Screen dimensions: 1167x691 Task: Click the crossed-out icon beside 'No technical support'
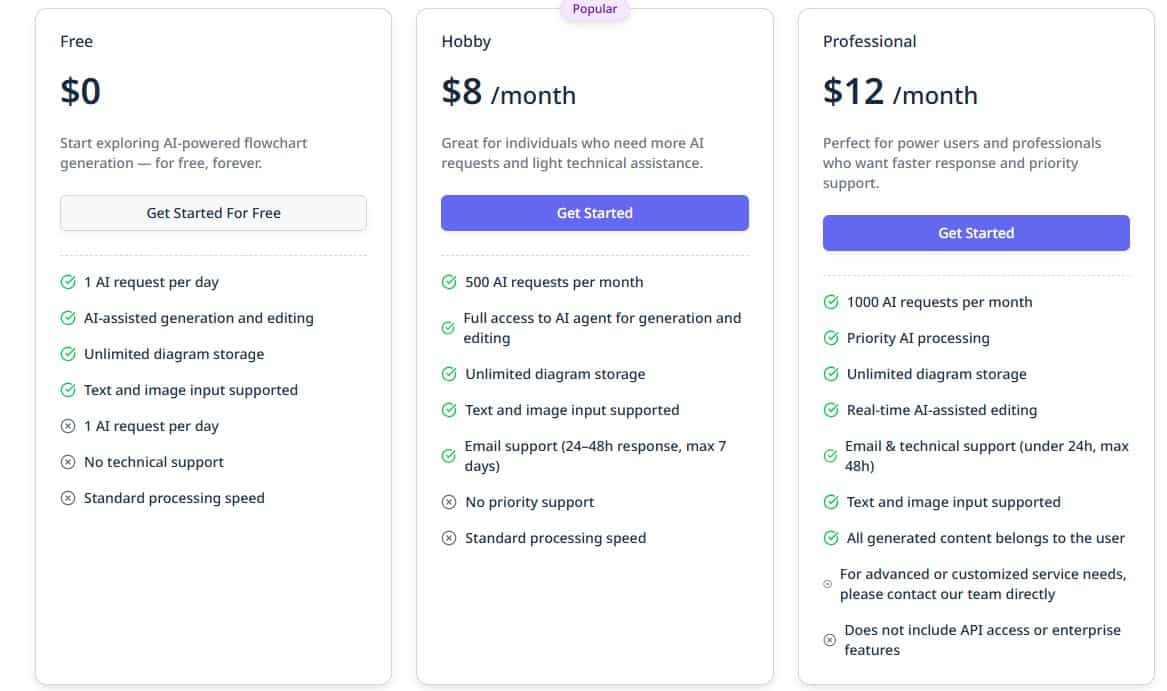click(67, 462)
